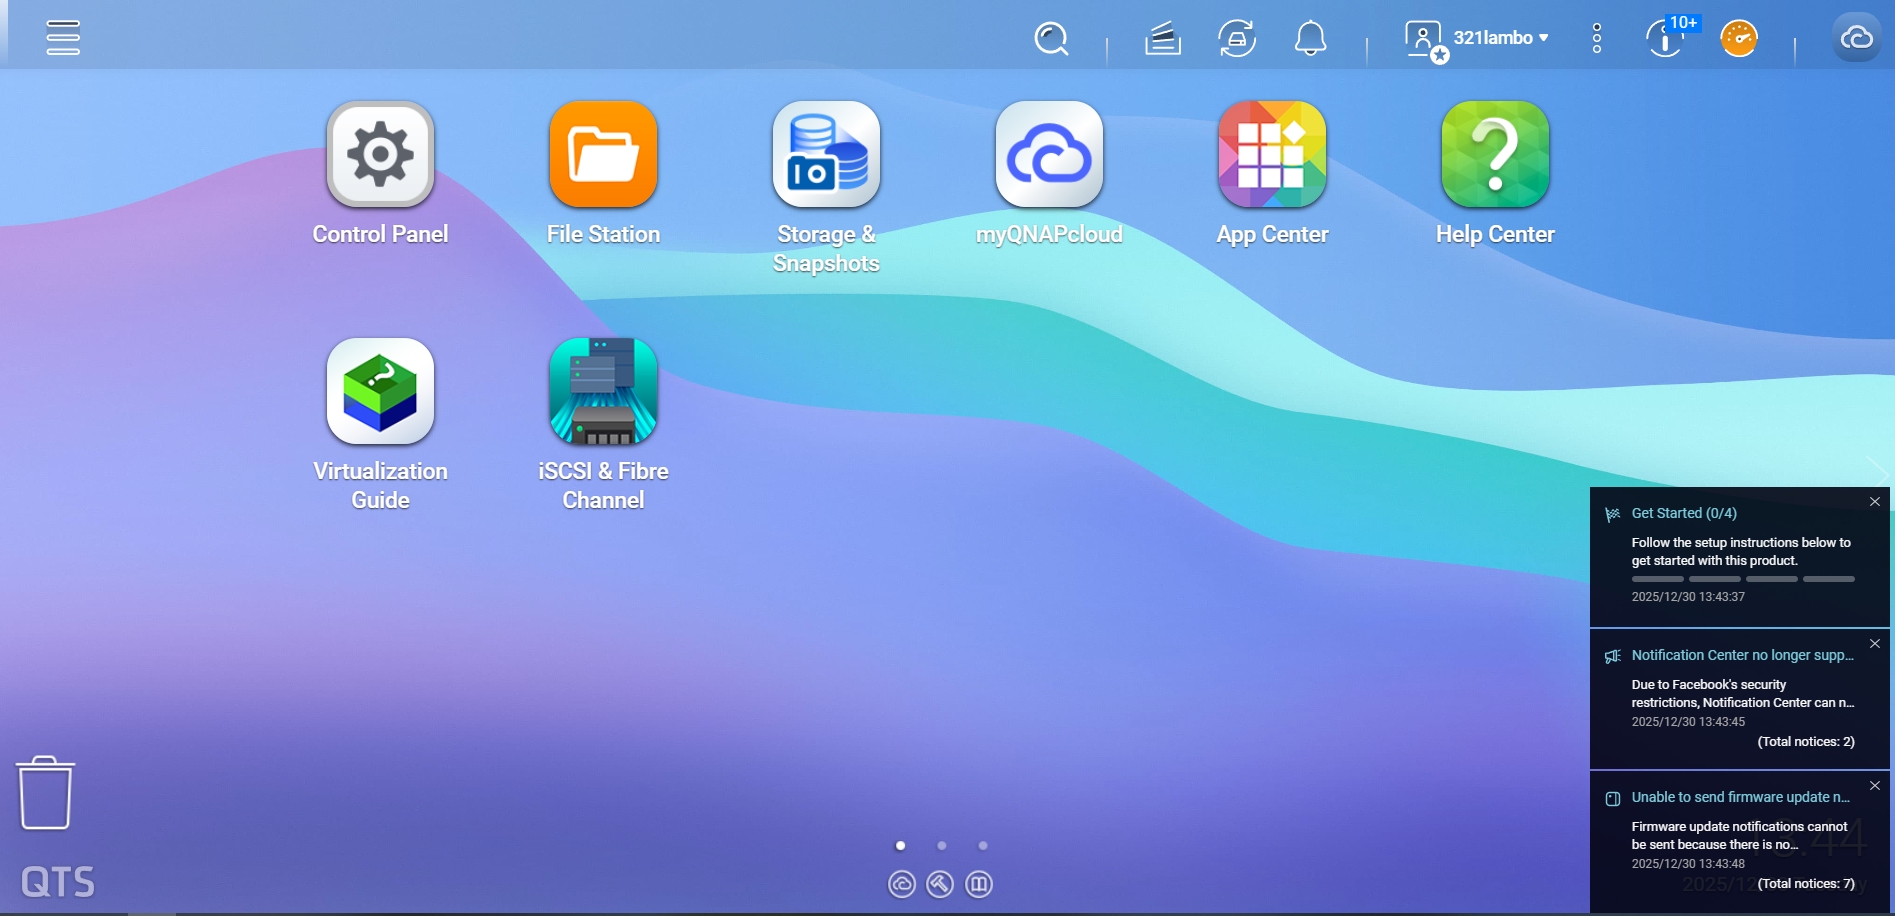The image size is (1895, 916).
Task: Click the Get Started progress bar
Action: 1743,579
